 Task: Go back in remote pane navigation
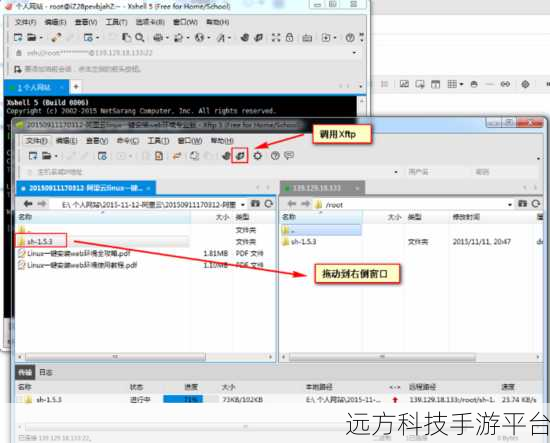[292, 204]
